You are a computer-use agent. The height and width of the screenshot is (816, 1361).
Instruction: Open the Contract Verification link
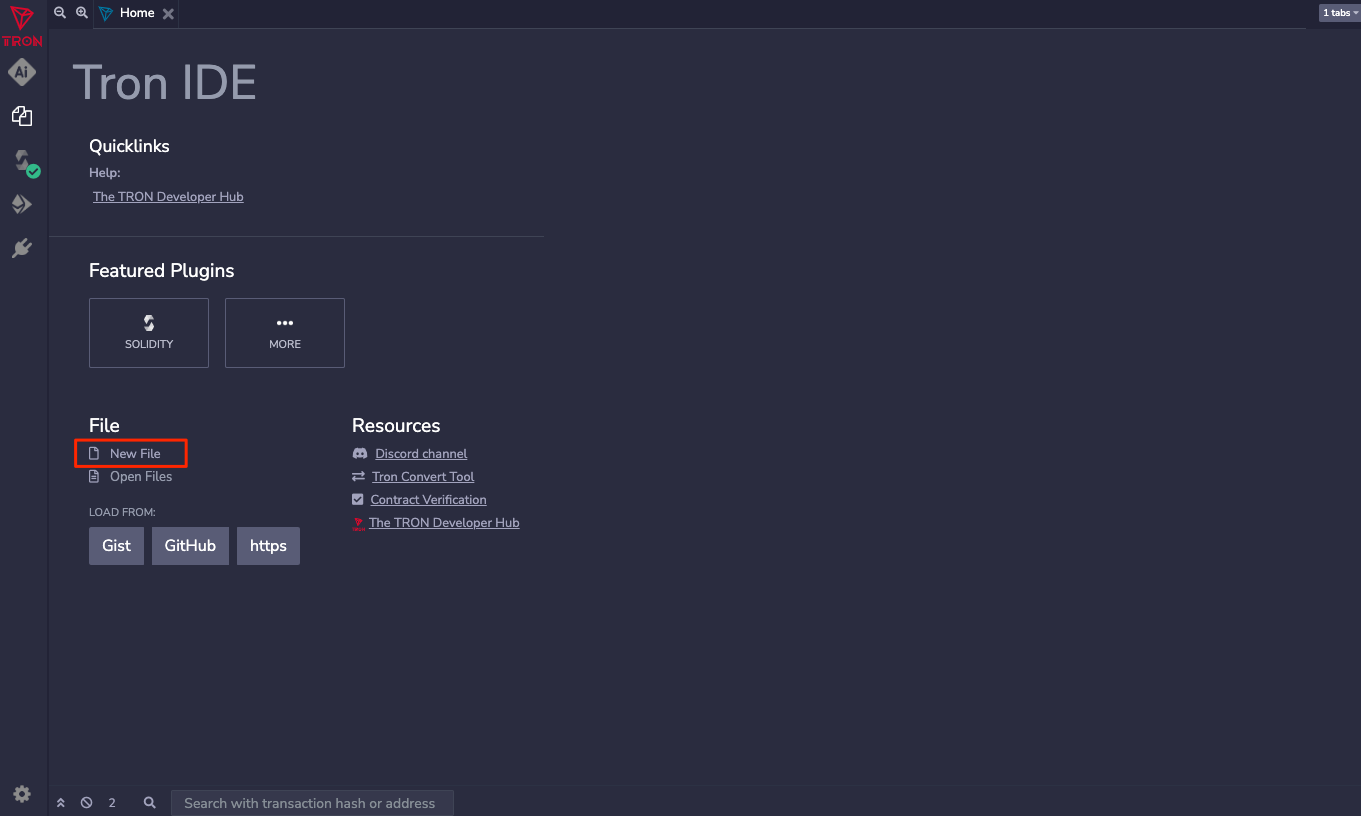[428, 500]
